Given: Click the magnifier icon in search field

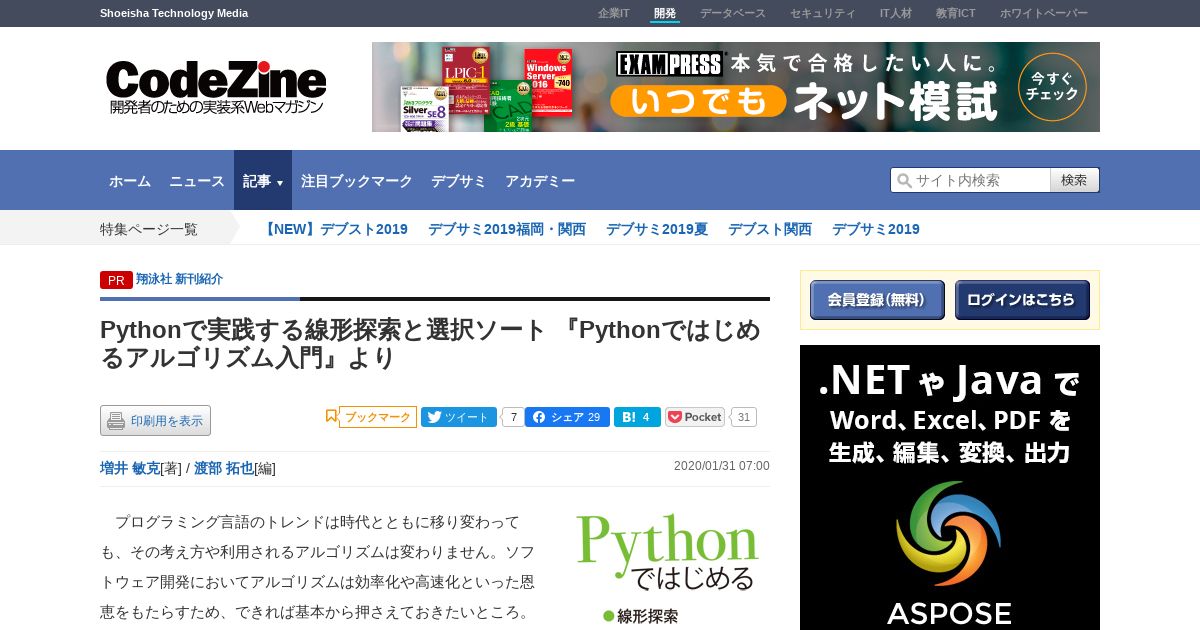Looking at the screenshot, I should click(904, 180).
